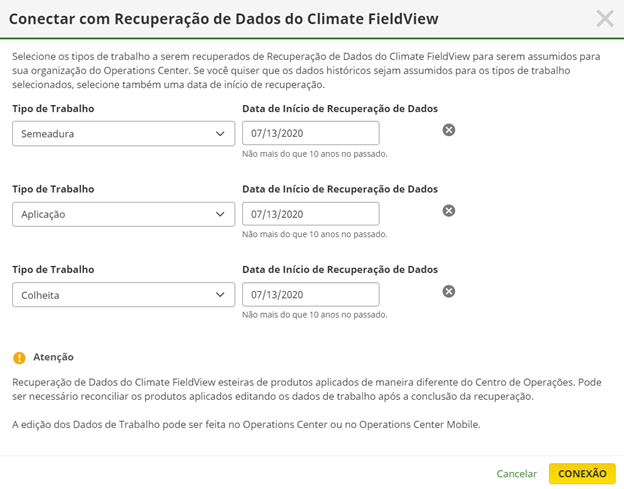Screen dimensions: 624x489
Task: Click the first Tipo de Trabalho label
Action: click(53, 109)
